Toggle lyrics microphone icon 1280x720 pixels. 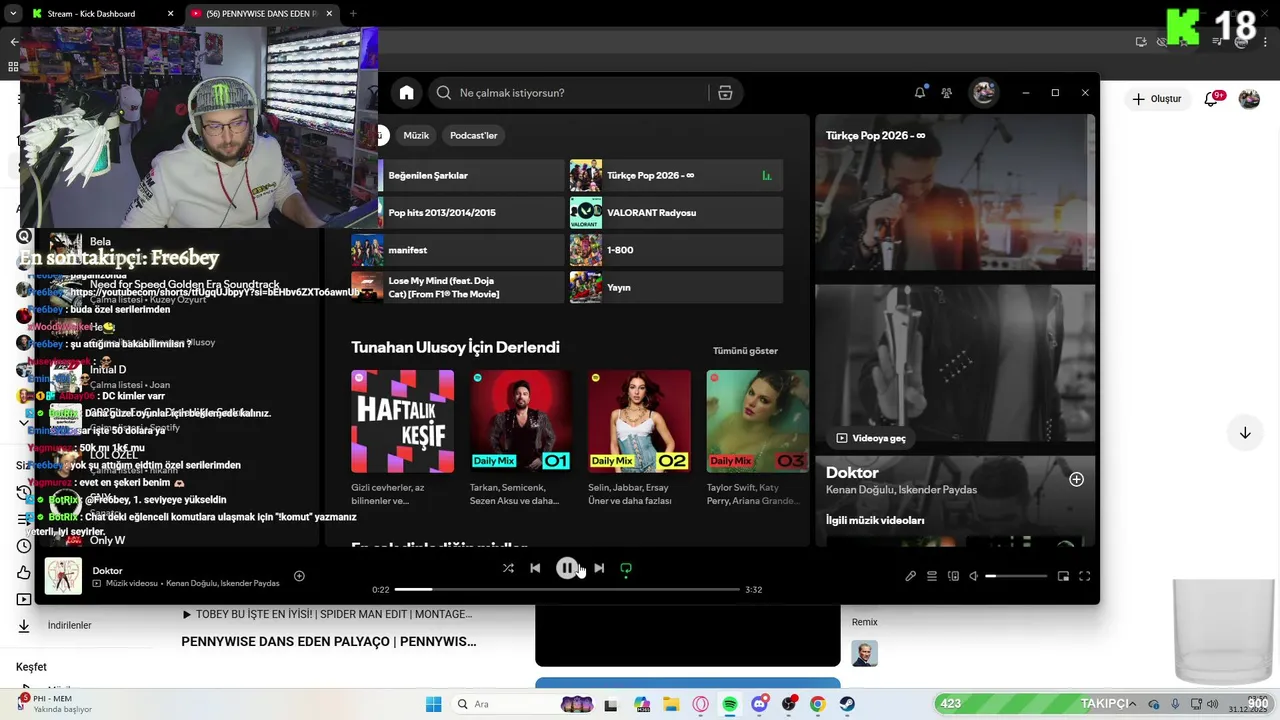[x=910, y=576]
